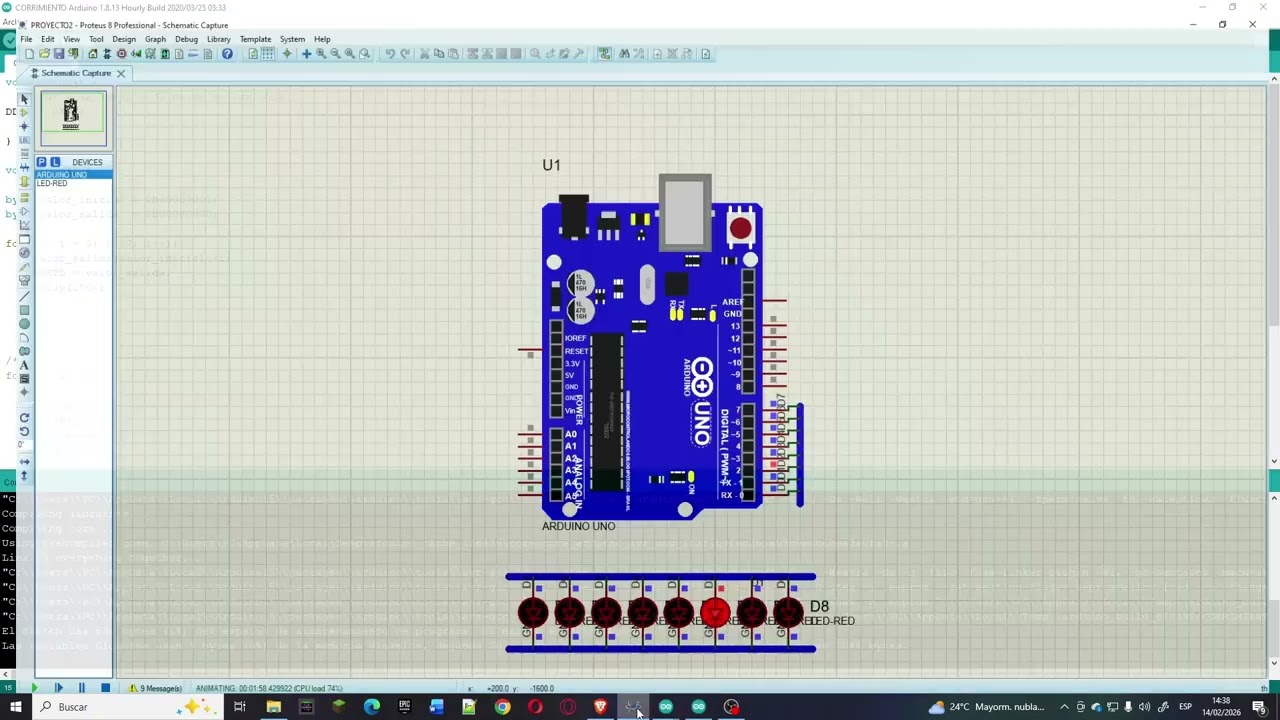Select ARDUINO UNO in devices list
Screen dimensions: 1280x720
tap(73, 175)
